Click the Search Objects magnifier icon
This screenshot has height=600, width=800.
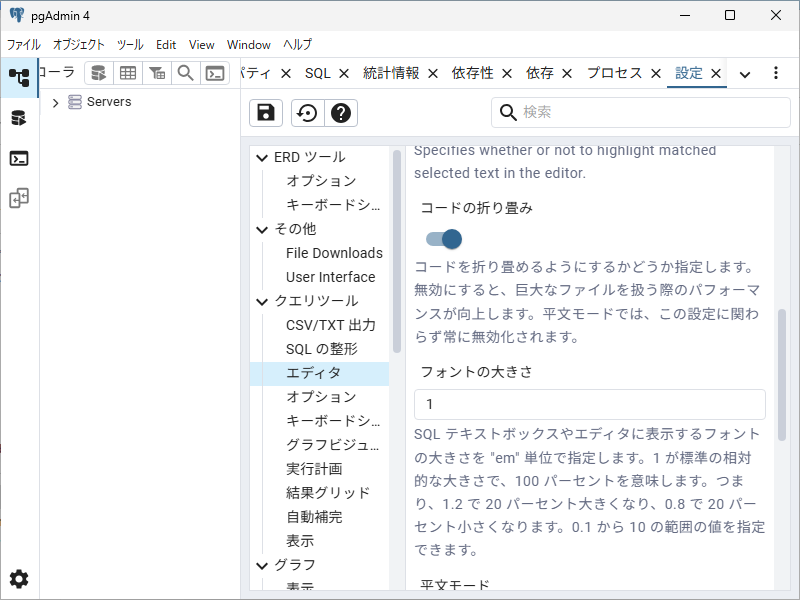pyautogui.click(x=185, y=73)
